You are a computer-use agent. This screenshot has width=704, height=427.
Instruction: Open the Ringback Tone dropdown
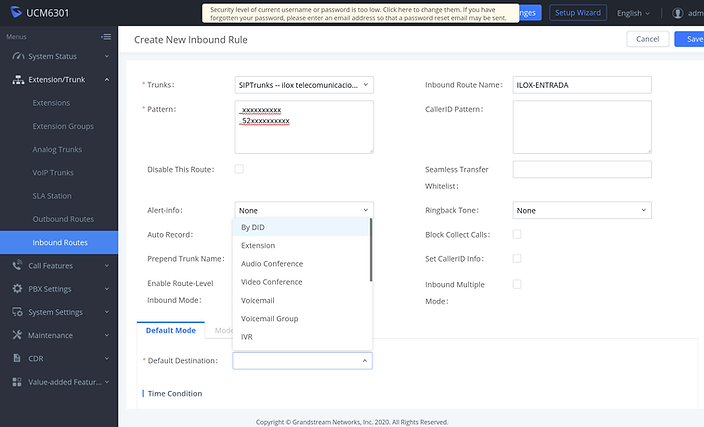582,210
